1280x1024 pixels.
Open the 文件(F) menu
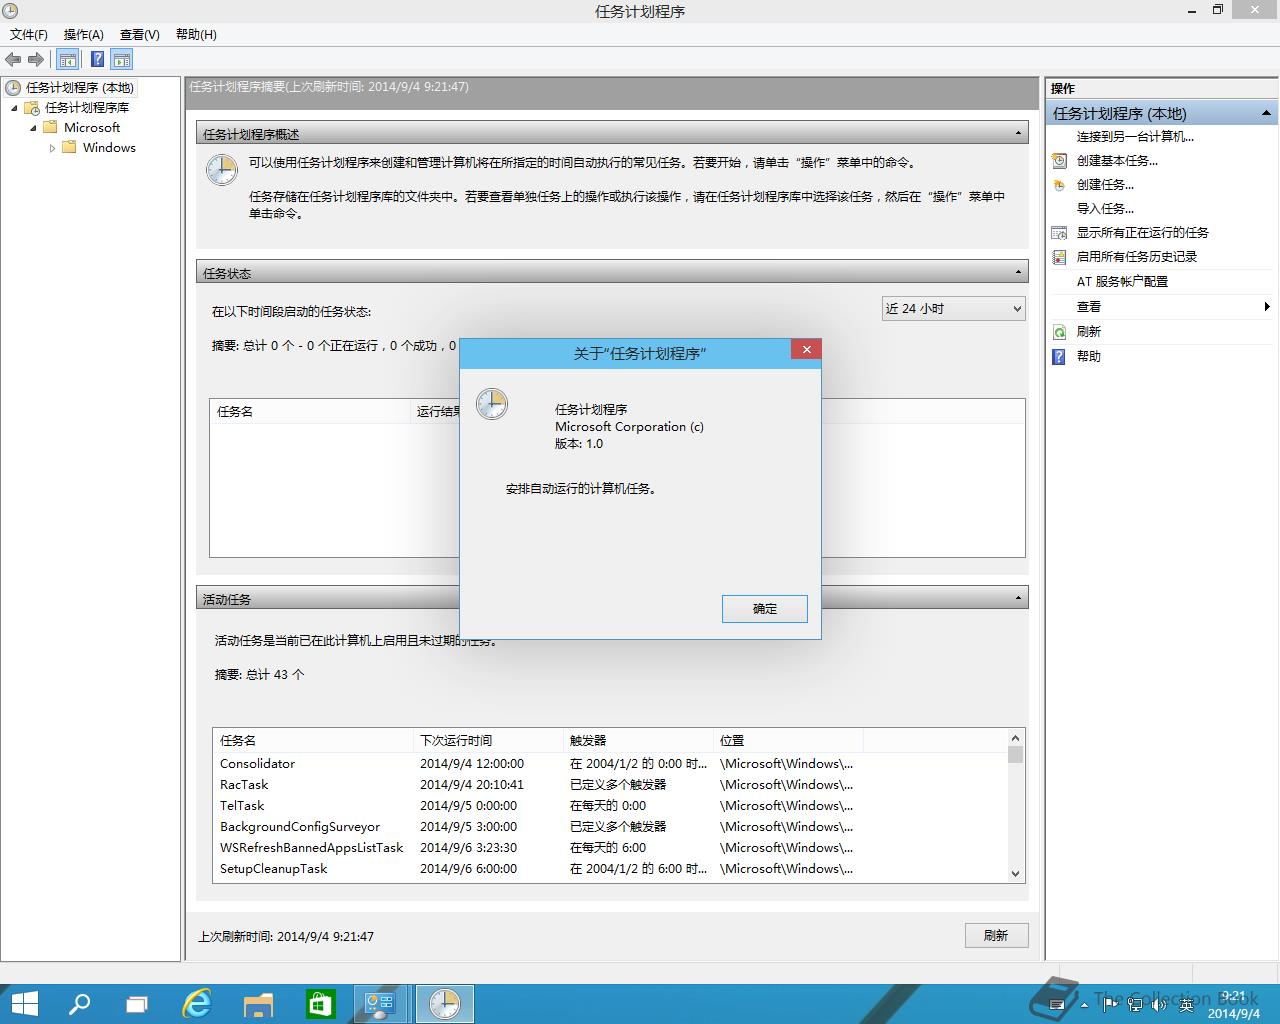pyautogui.click(x=29, y=34)
